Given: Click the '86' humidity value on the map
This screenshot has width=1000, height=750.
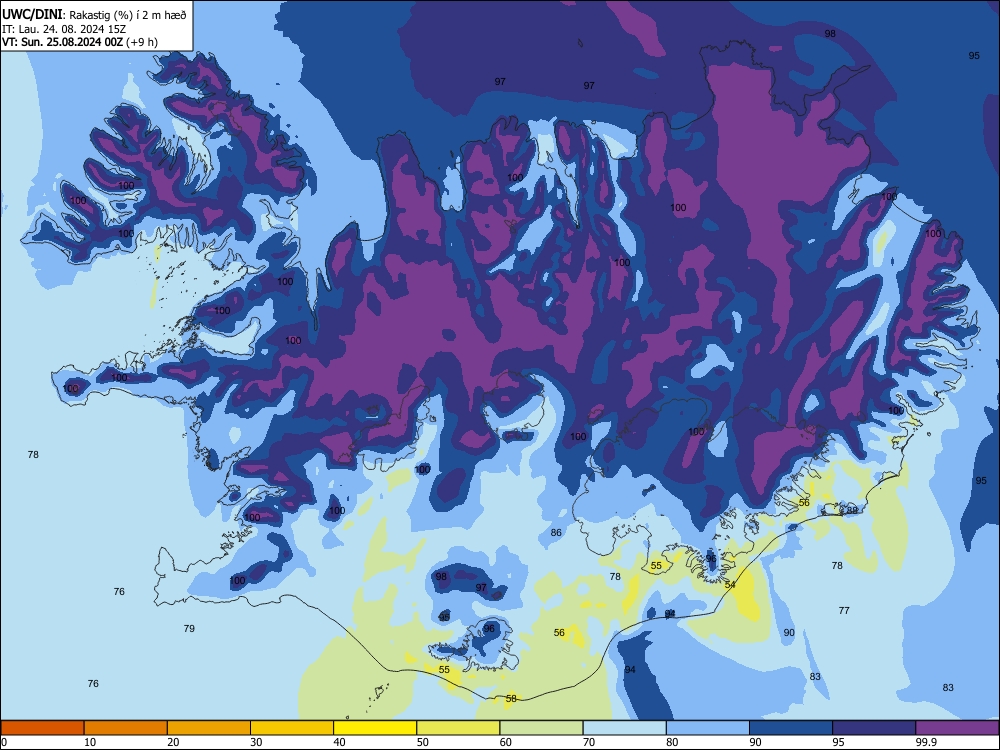Looking at the screenshot, I should point(556,533).
